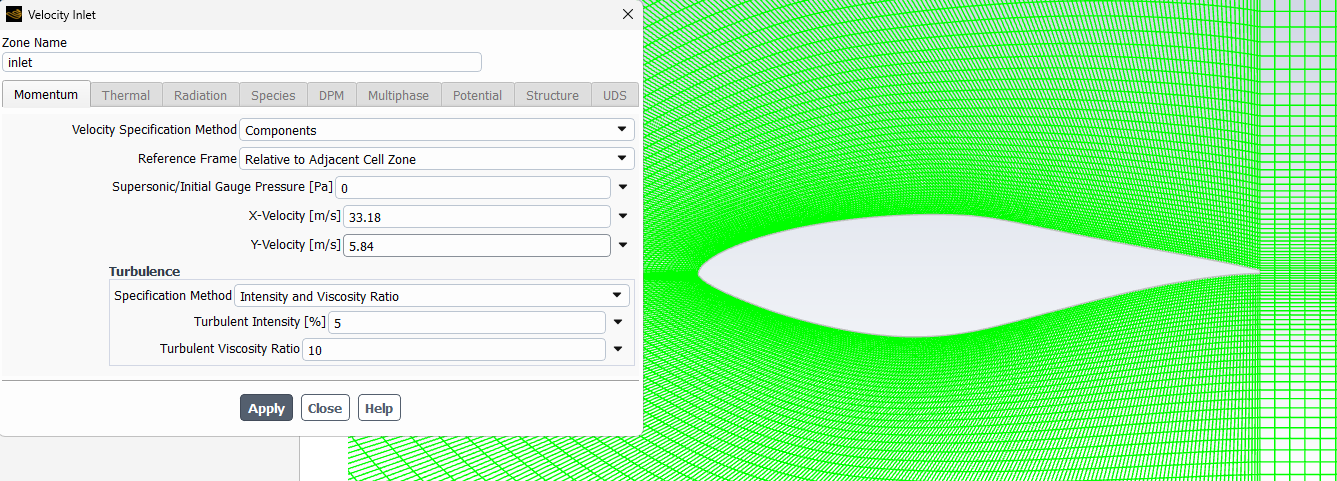Switch to the Momentum tab
1337x481 pixels.
(x=46, y=95)
